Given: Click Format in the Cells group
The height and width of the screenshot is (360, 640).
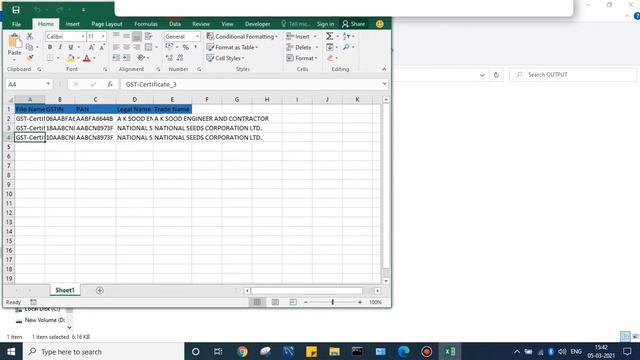Looking at the screenshot, I should pos(302,58).
